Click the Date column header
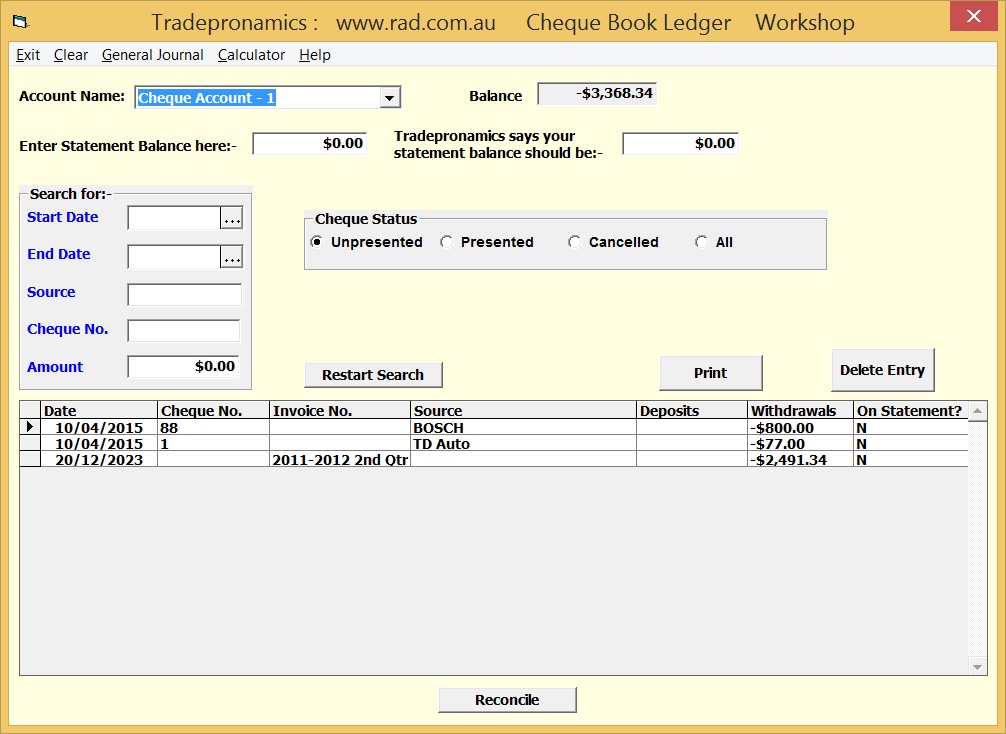Screen dimensions: 1006x734 pyautogui.click(x=99, y=411)
